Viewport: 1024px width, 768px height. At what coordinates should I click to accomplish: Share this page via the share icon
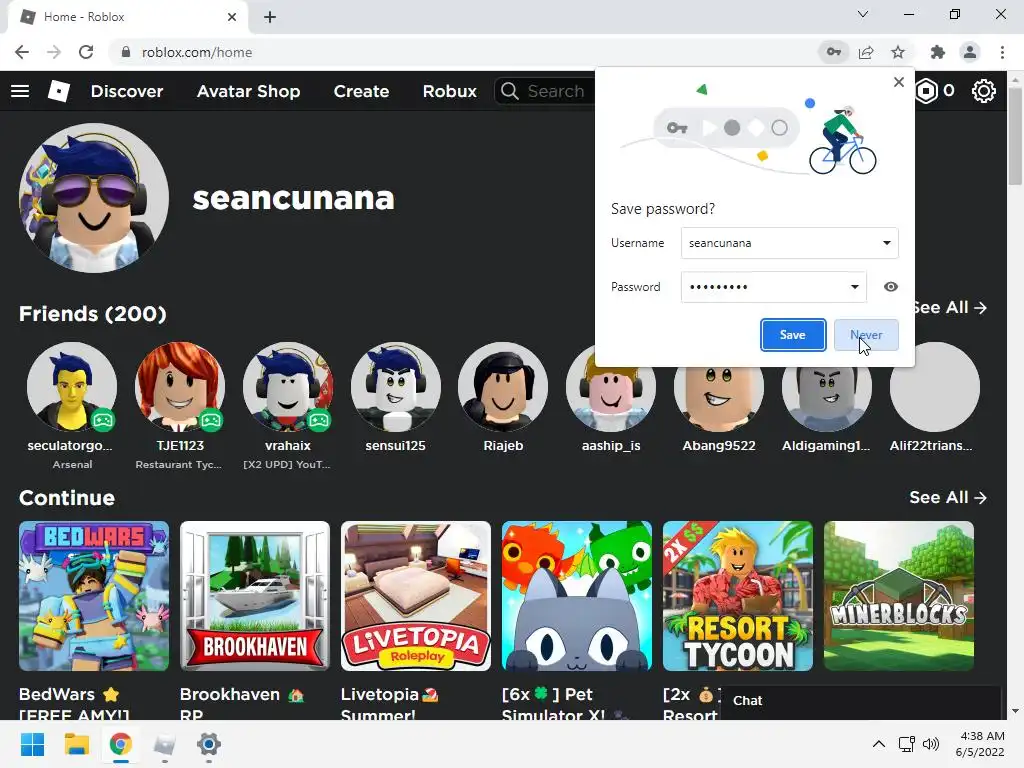coord(866,52)
